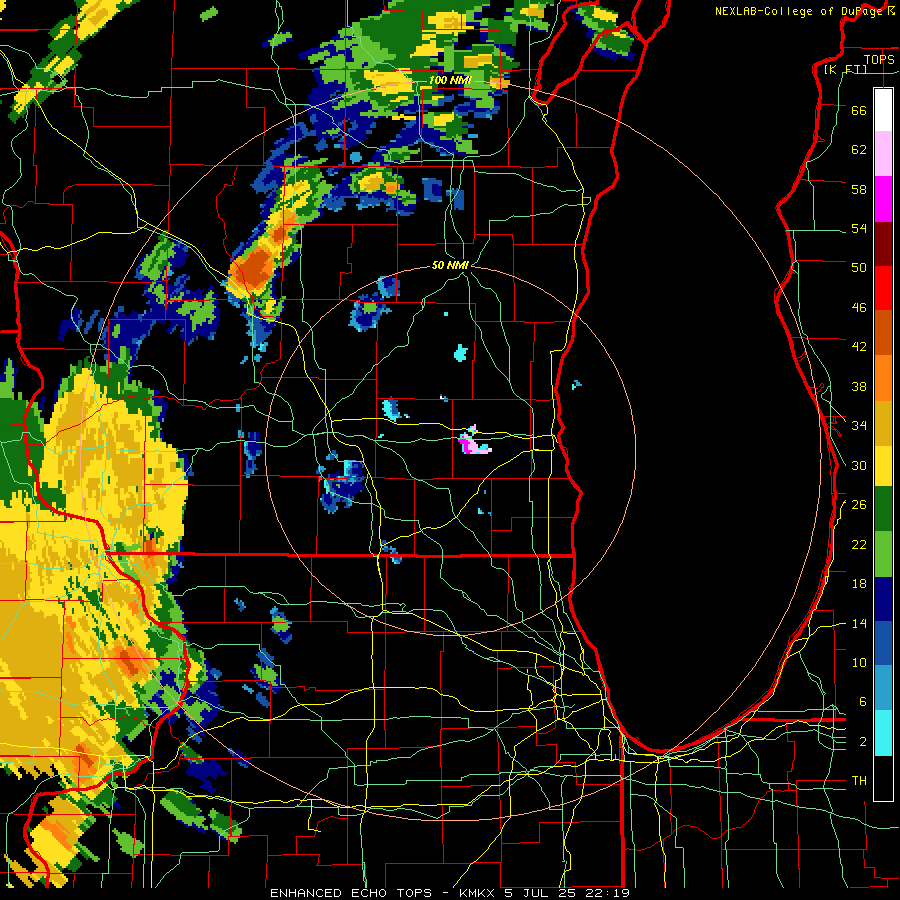Image resolution: width=900 pixels, height=900 pixels.
Task: Select the bright orange legend swatch
Action: click(883, 377)
